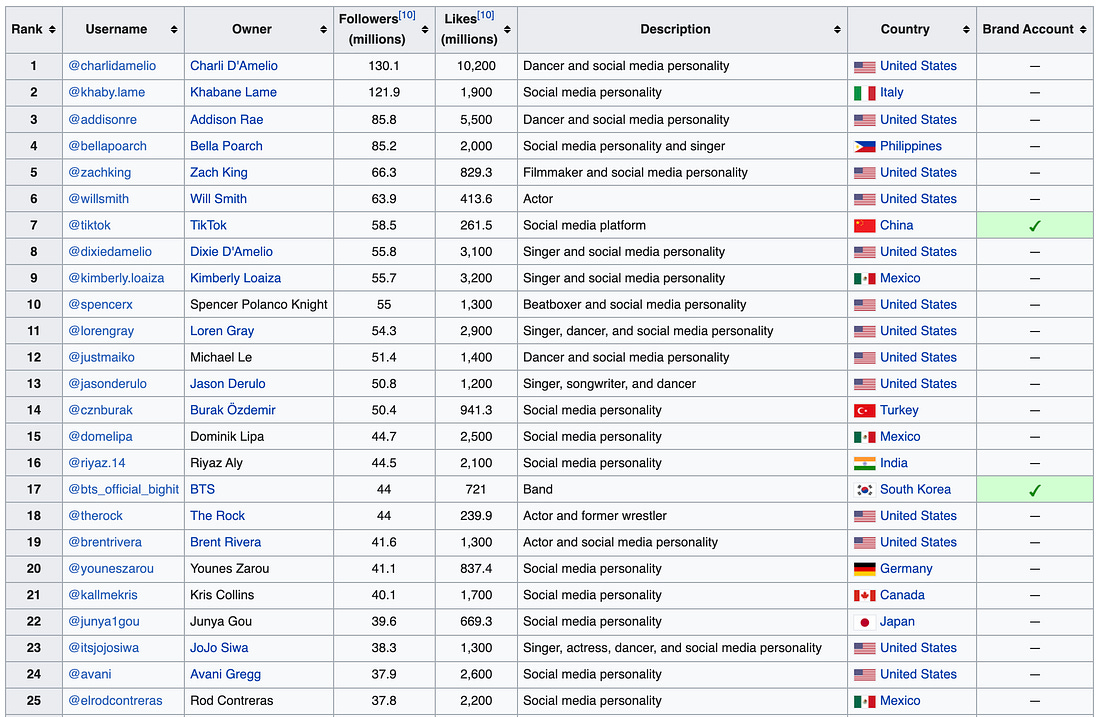Screen dimensions: 1100x717
Task: Click the China flag in TikTok row
Action: (x=864, y=226)
